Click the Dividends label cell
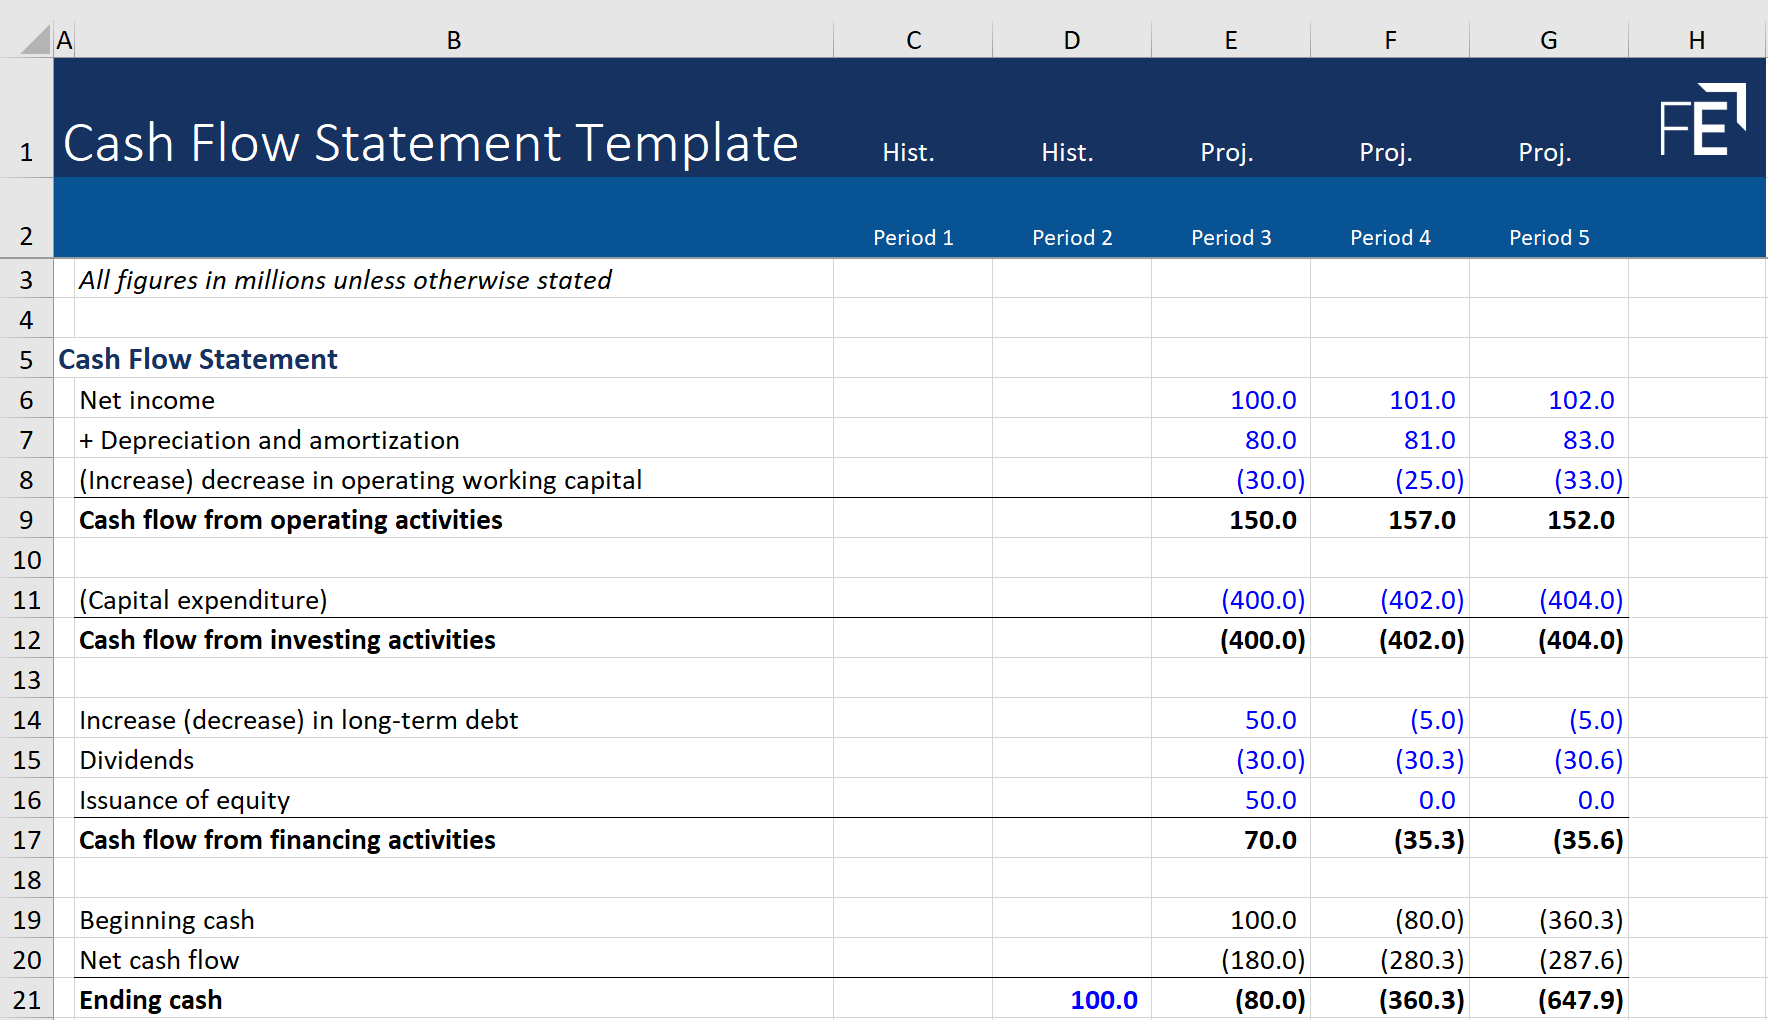The image size is (1768, 1020). (x=136, y=759)
